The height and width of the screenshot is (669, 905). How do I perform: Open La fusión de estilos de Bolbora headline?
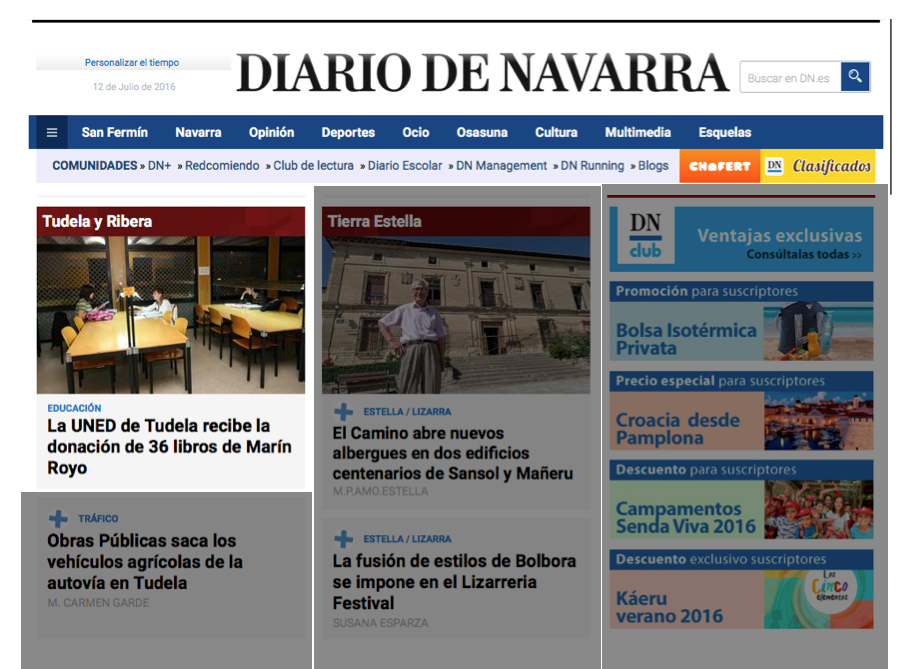pos(454,582)
